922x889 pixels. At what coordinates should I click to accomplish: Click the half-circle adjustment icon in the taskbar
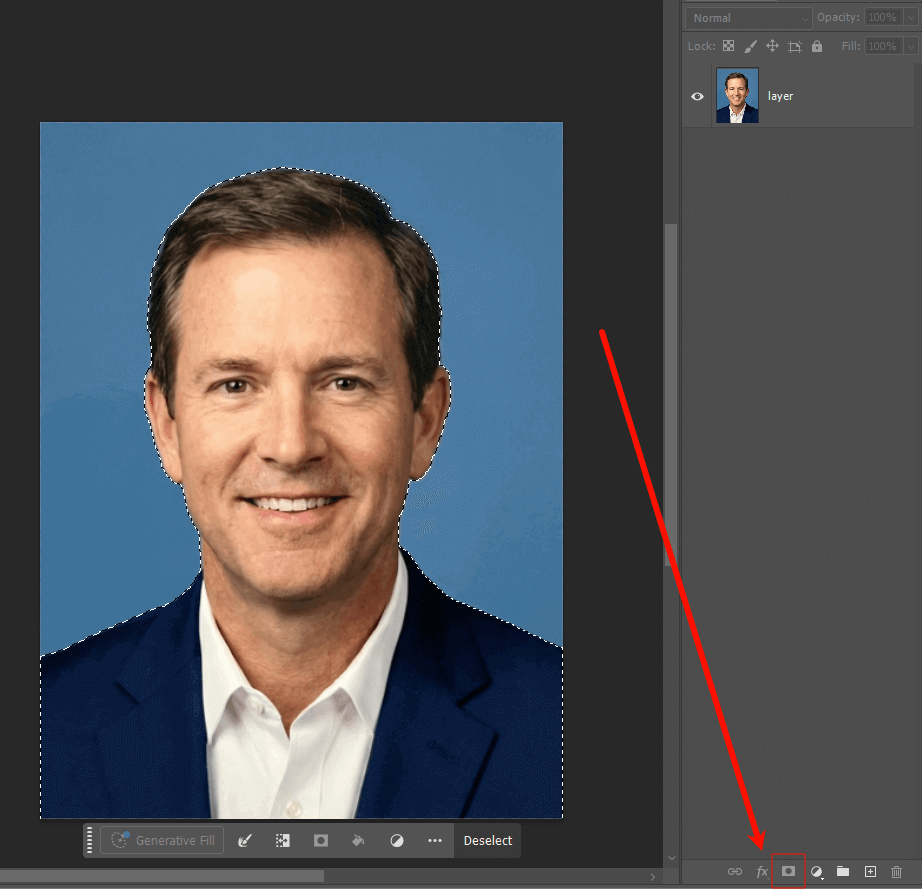coord(396,840)
